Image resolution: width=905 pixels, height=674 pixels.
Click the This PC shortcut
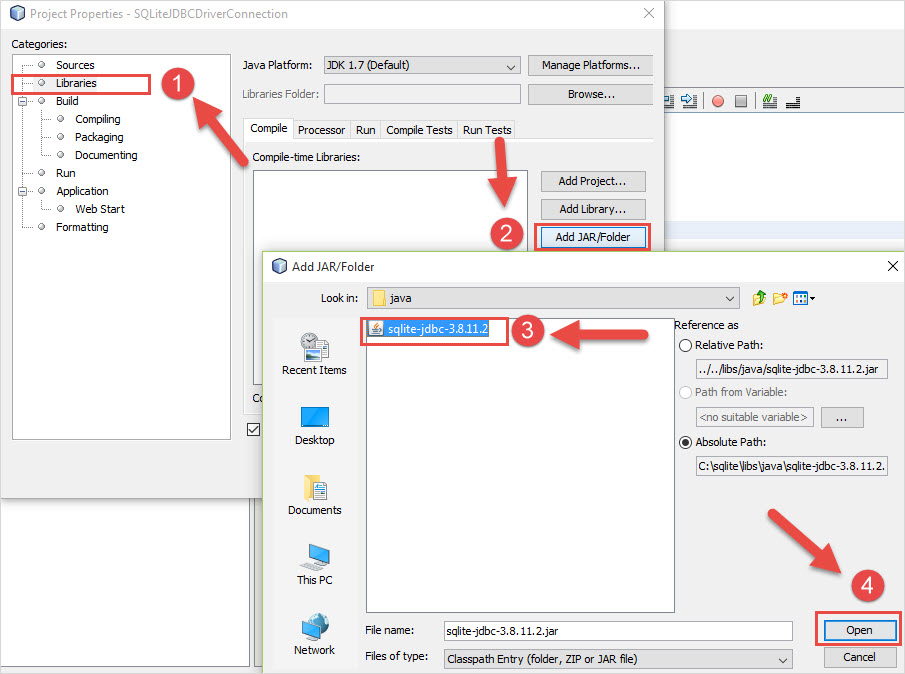point(315,564)
